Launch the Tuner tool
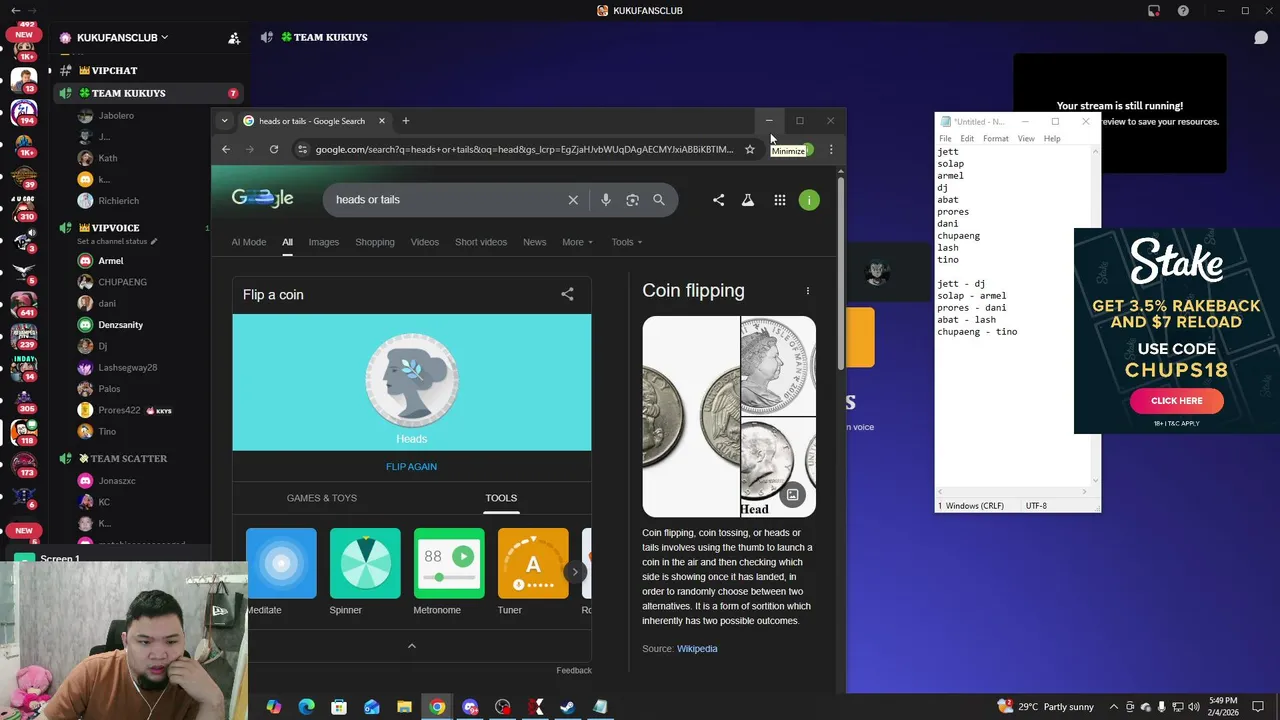The image size is (1280, 720). [x=533, y=572]
